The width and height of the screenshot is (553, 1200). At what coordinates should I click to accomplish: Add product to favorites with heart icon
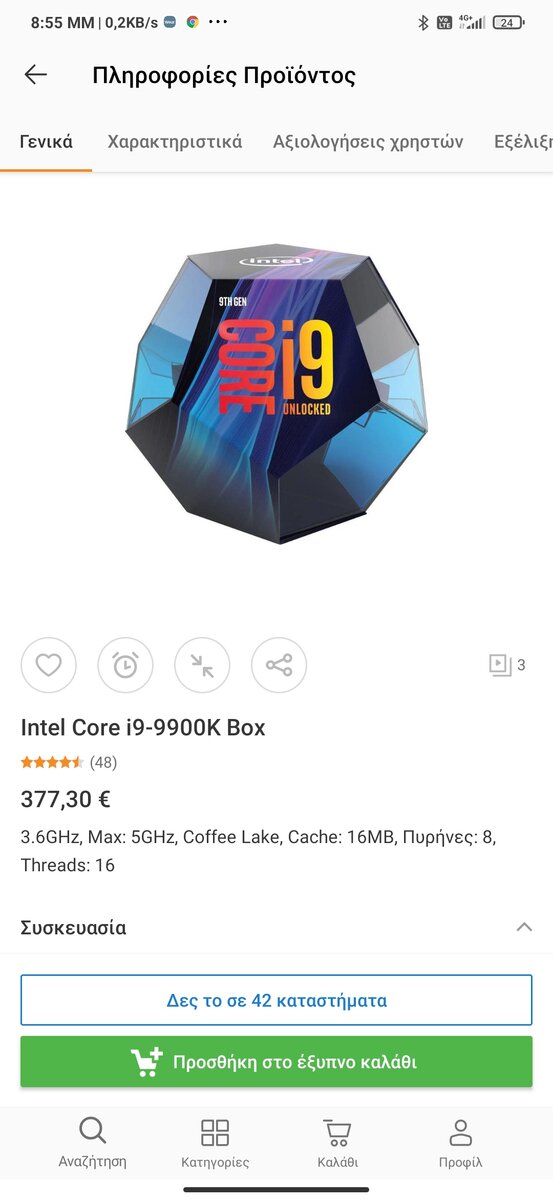[49, 665]
